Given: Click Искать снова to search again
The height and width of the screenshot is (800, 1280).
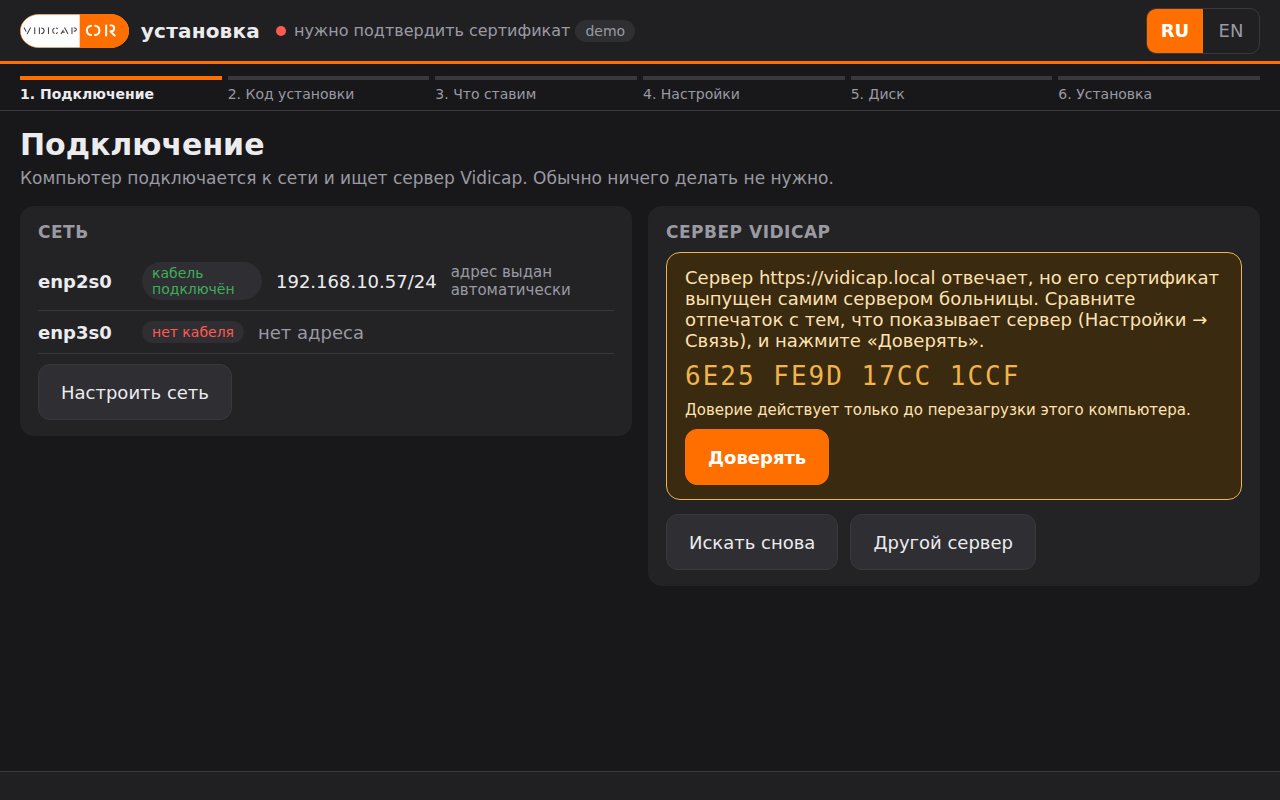Looking at the screenshot, I should click(752, 542).
